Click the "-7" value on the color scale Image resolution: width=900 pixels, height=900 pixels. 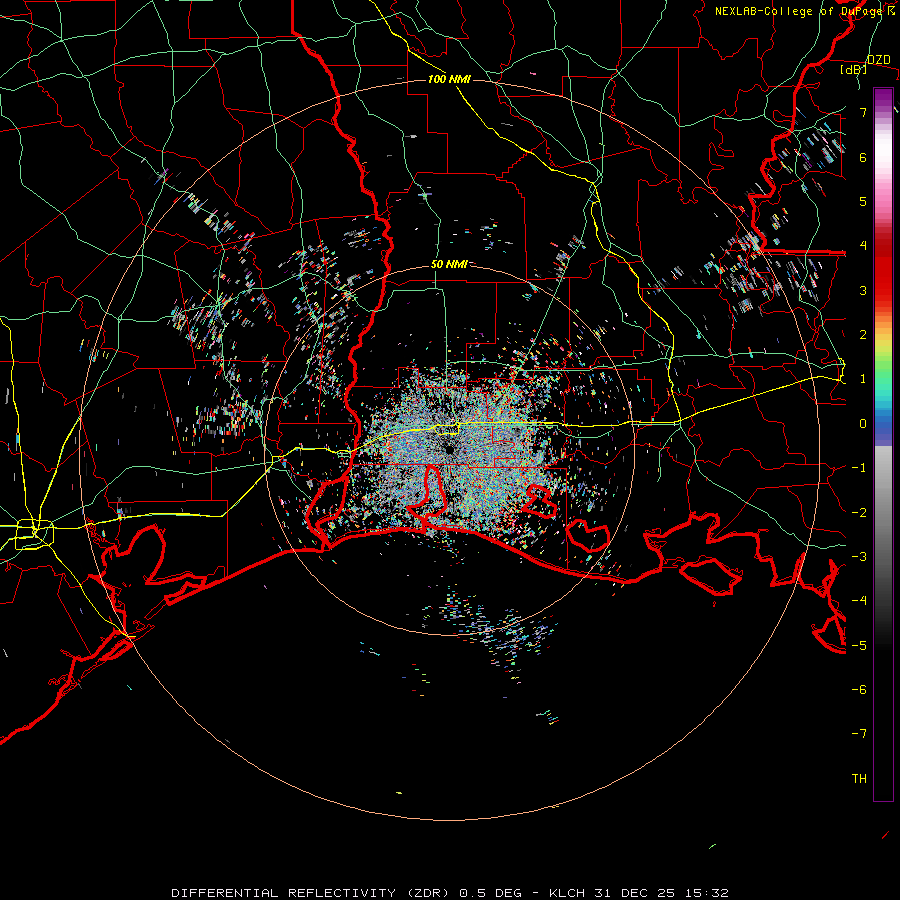[859, 734]
